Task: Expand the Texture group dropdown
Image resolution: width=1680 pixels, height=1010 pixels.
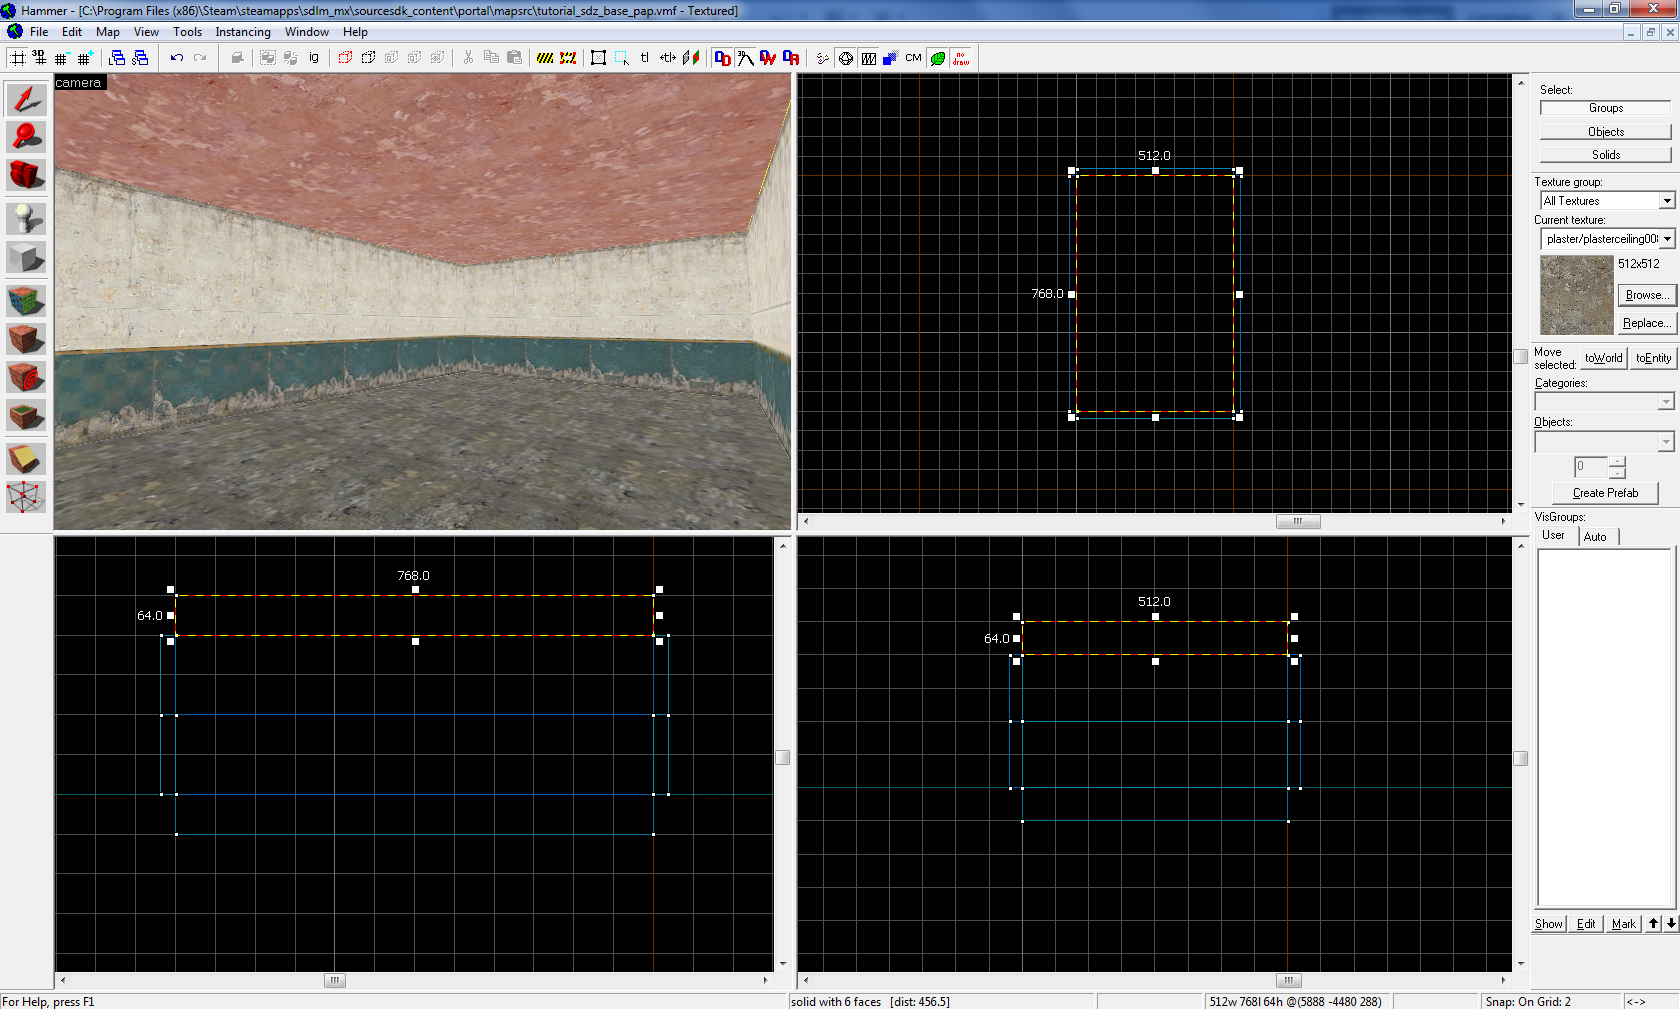Action: [x=1666, y=201]
